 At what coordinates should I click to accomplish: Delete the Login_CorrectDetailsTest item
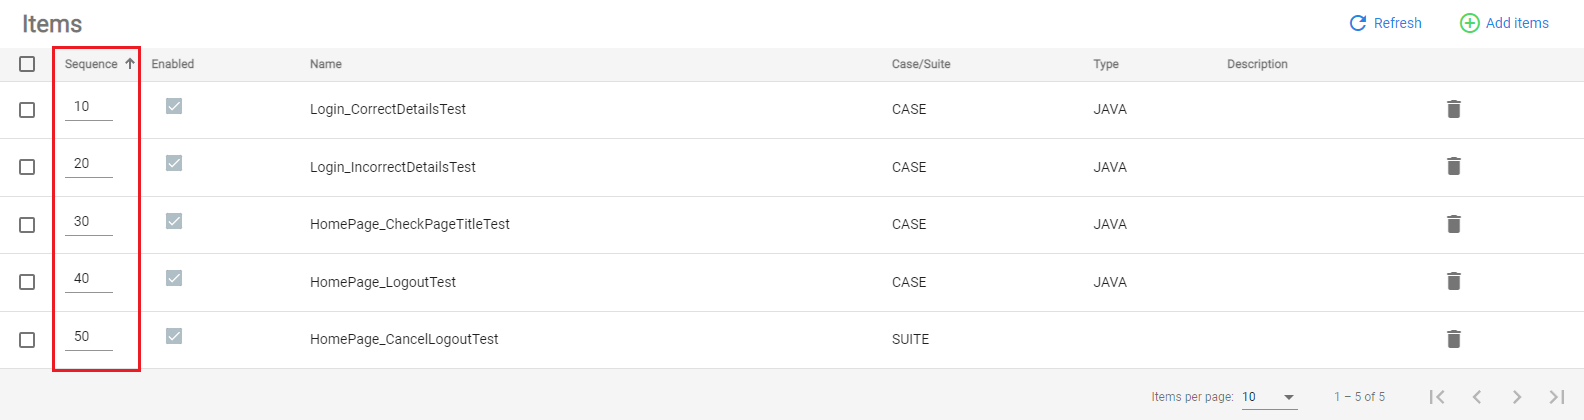pos(1454,109)
